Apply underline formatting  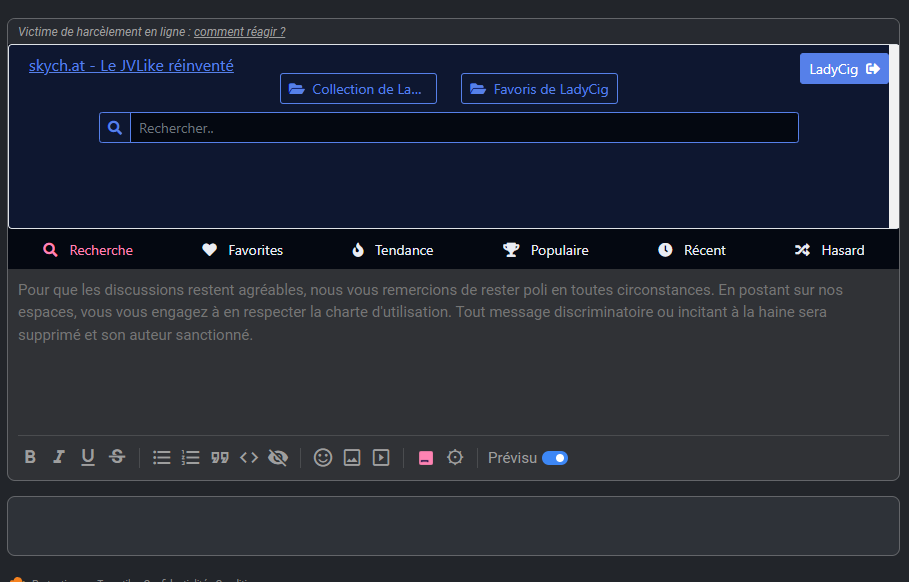(x=88, y=457)
